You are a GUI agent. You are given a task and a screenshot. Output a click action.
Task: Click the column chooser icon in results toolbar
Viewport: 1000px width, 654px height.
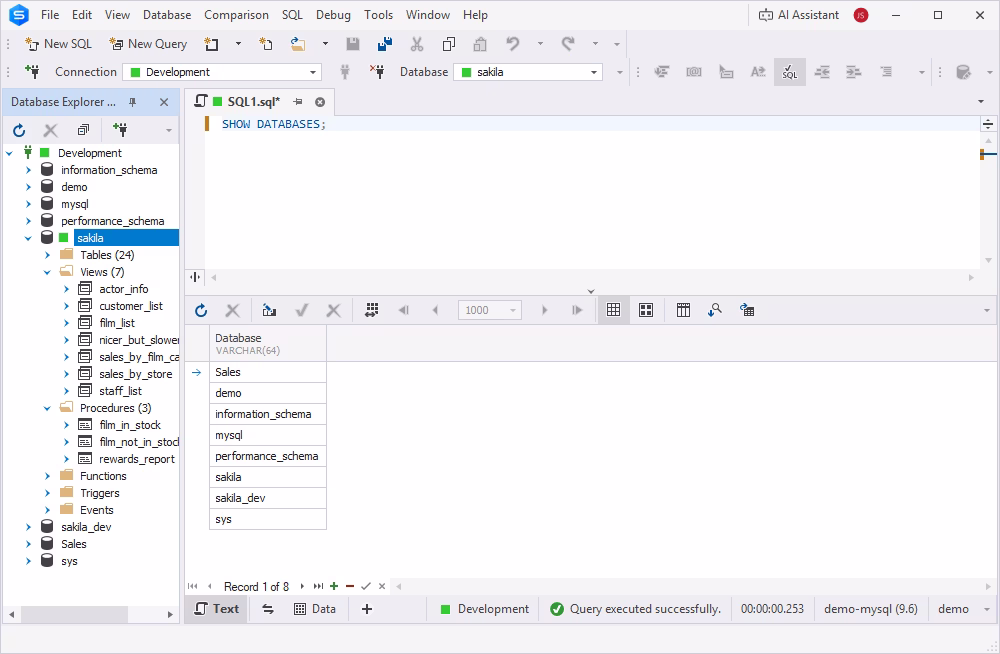click(683, 310)
